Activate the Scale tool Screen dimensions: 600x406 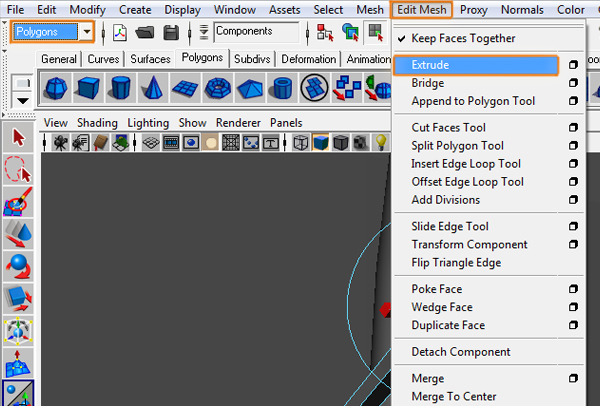[18, 298]
